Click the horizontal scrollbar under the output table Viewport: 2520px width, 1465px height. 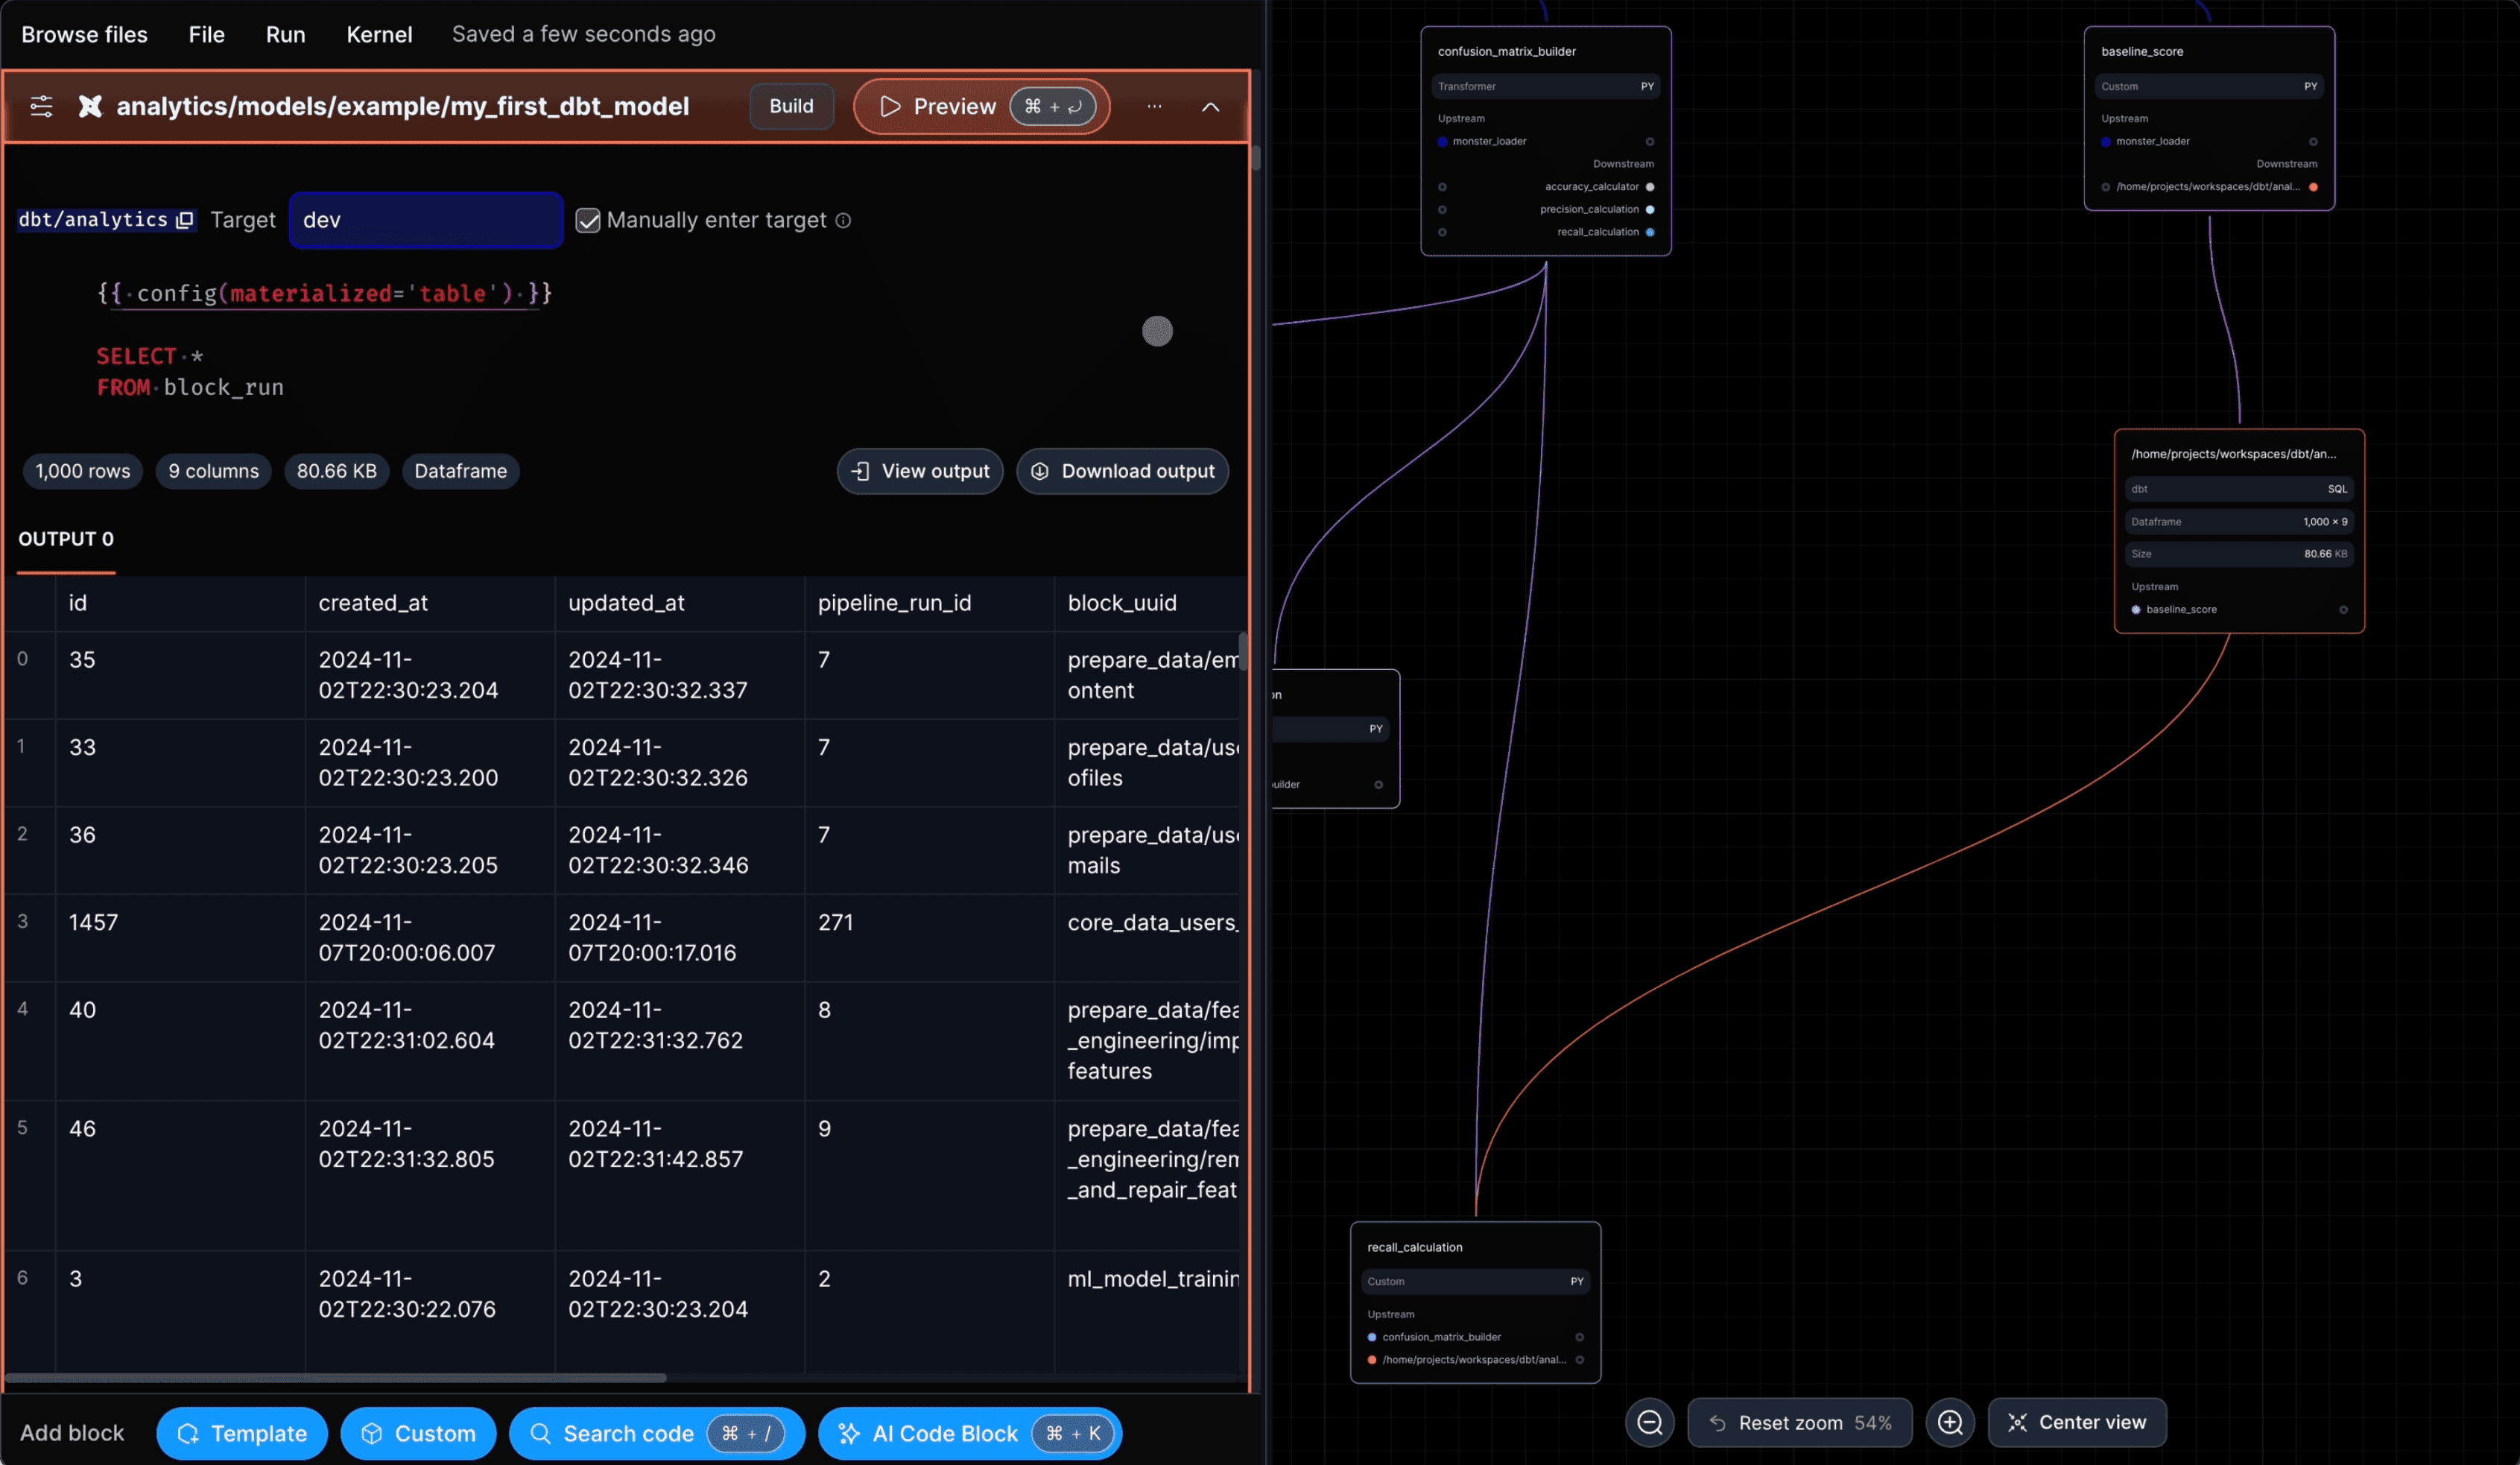coord(336,1377)
